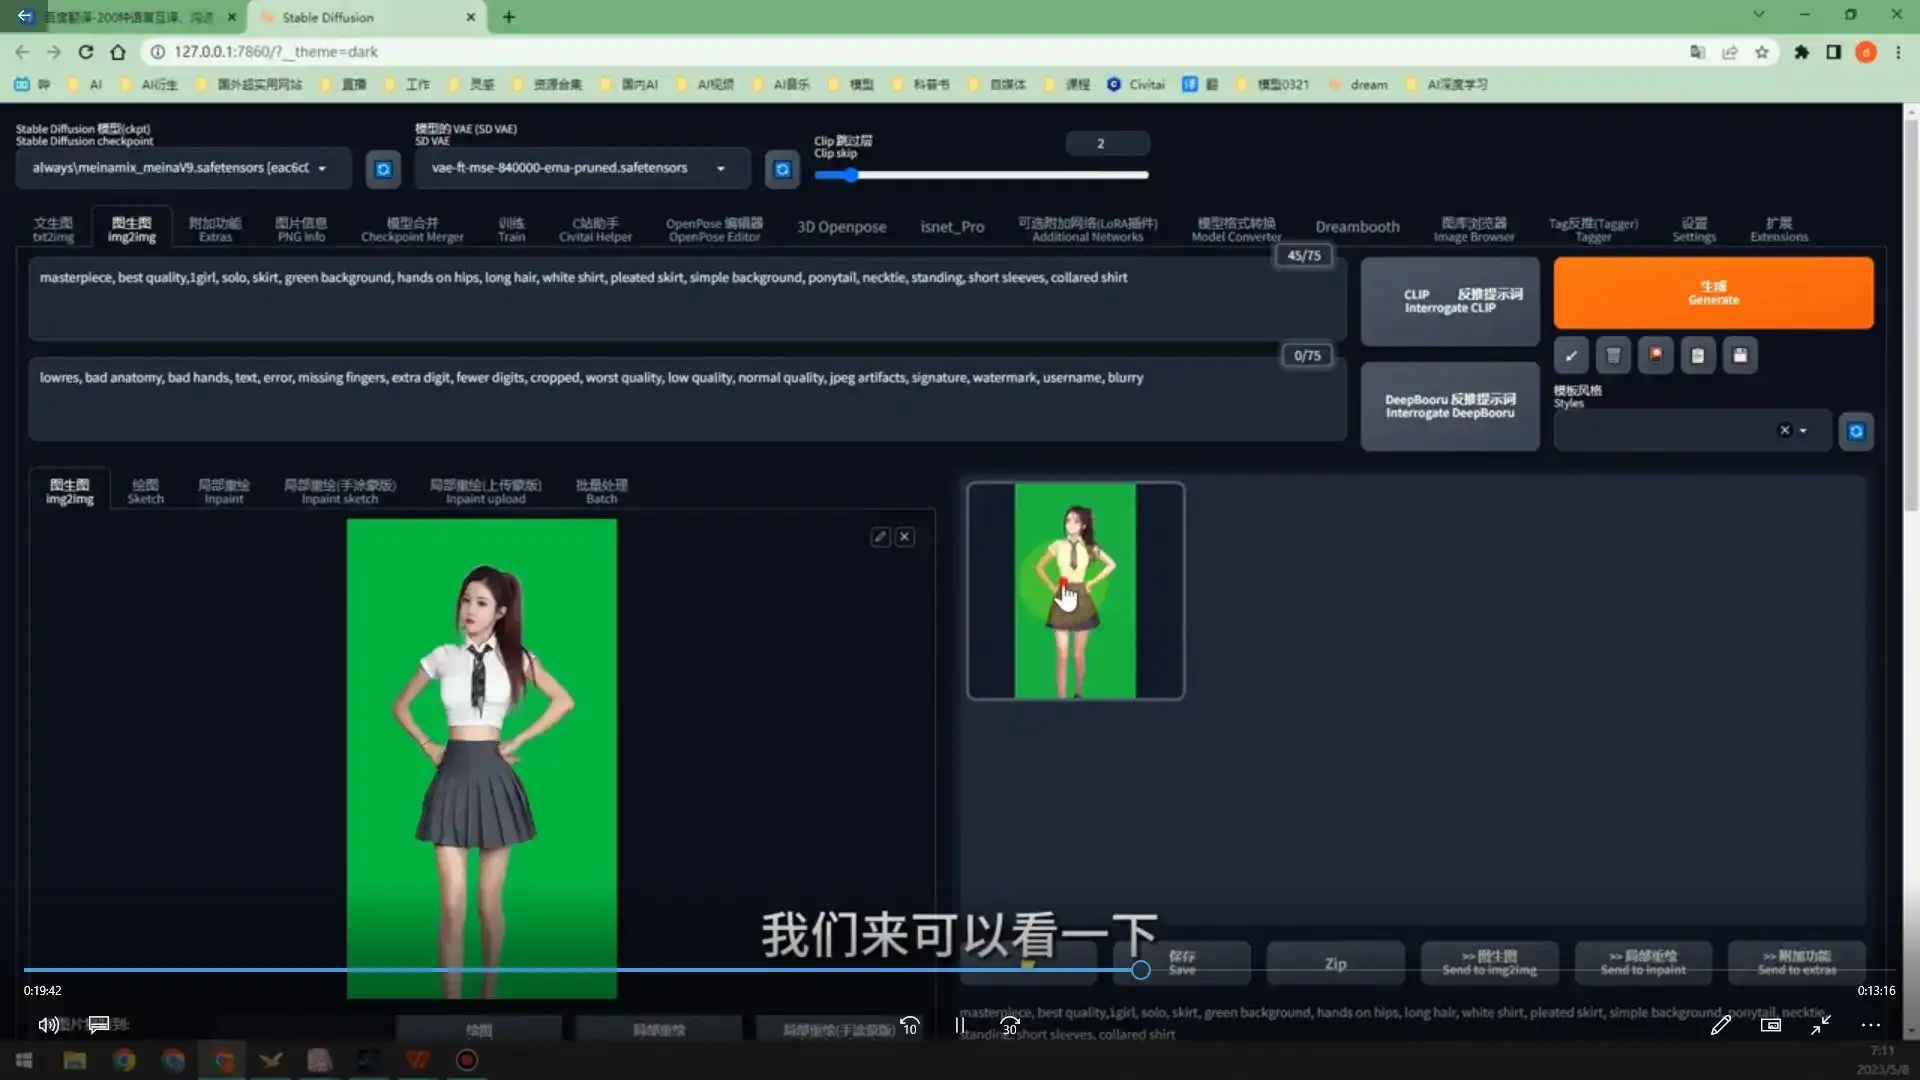Click the Generate button
The image size is (1920, 1080).
pyautogui.click(x=1712, y=292)
